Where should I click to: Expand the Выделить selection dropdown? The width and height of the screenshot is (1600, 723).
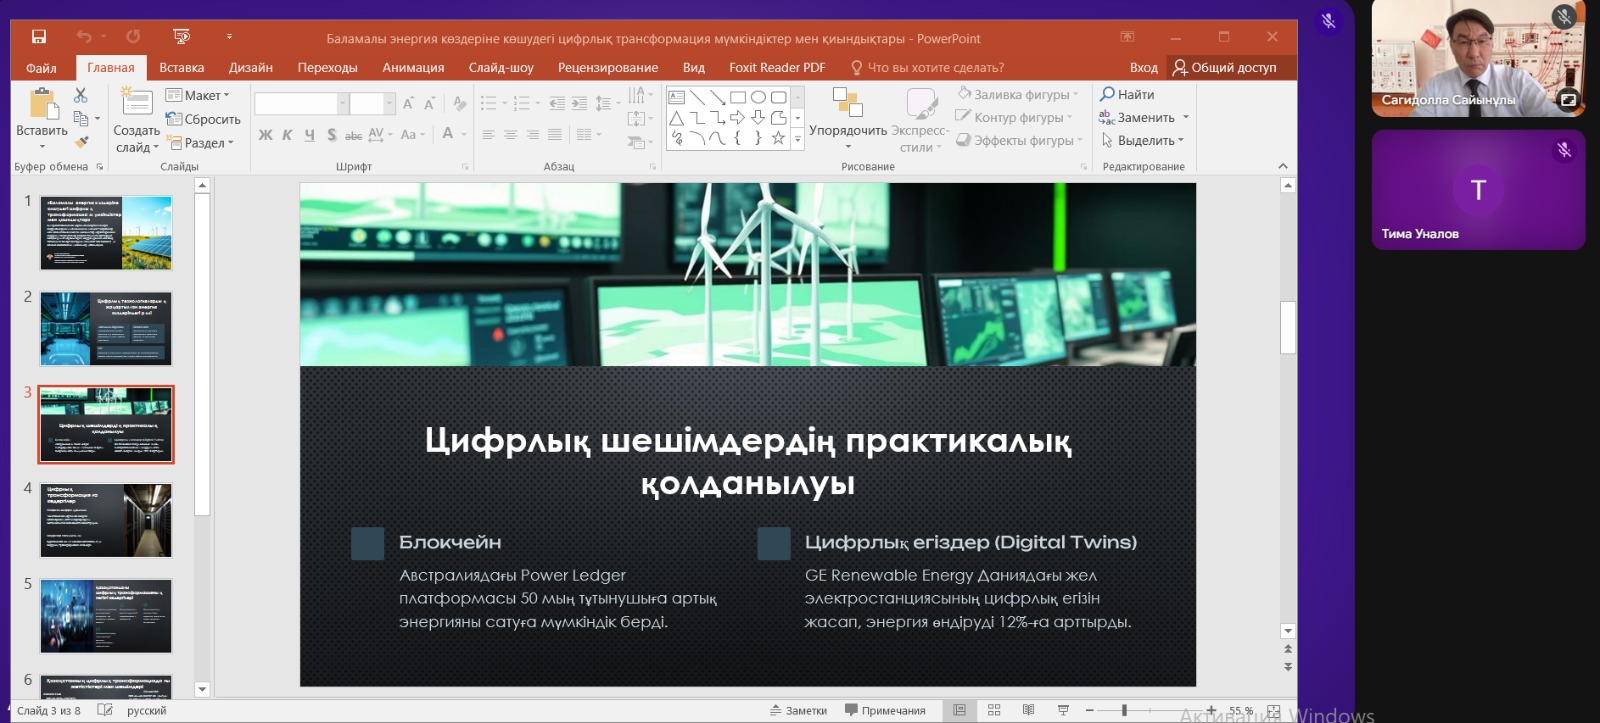pyautogui.click(x=1142, y=140)
